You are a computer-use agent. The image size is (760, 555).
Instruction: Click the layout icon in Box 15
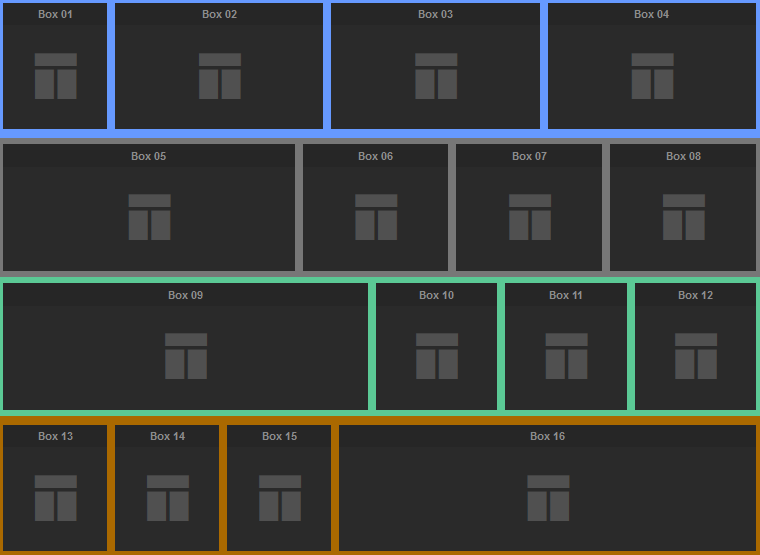280,498
